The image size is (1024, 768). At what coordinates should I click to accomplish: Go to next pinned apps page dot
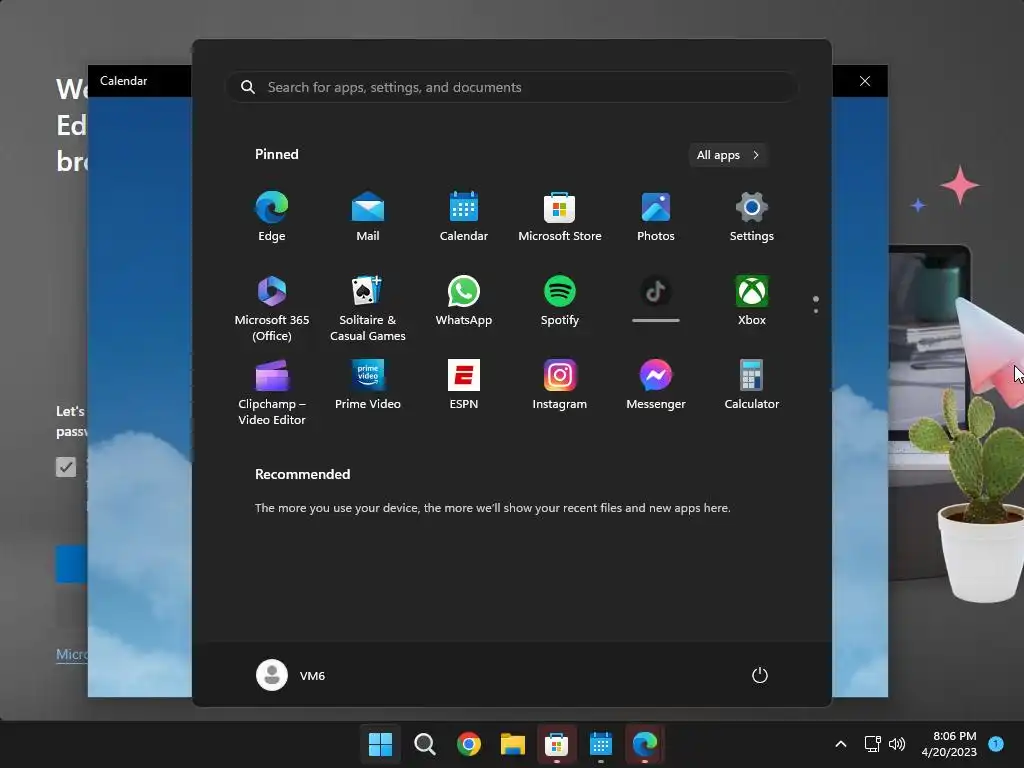816,311
